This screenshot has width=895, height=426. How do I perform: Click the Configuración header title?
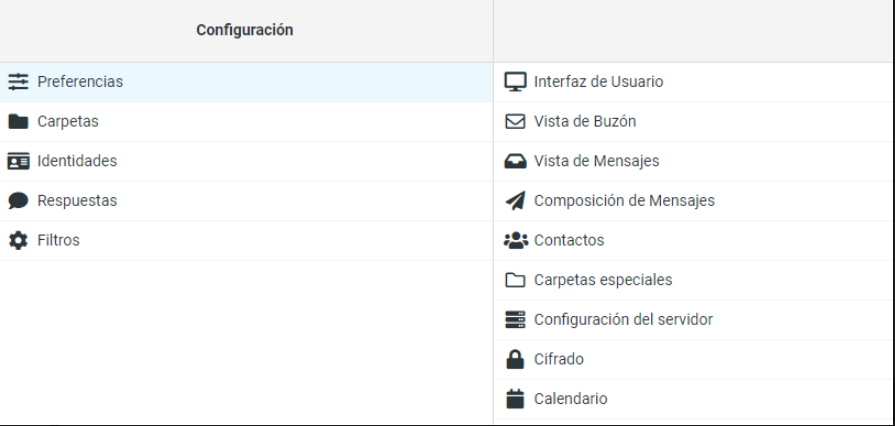[x=245, y=30]
